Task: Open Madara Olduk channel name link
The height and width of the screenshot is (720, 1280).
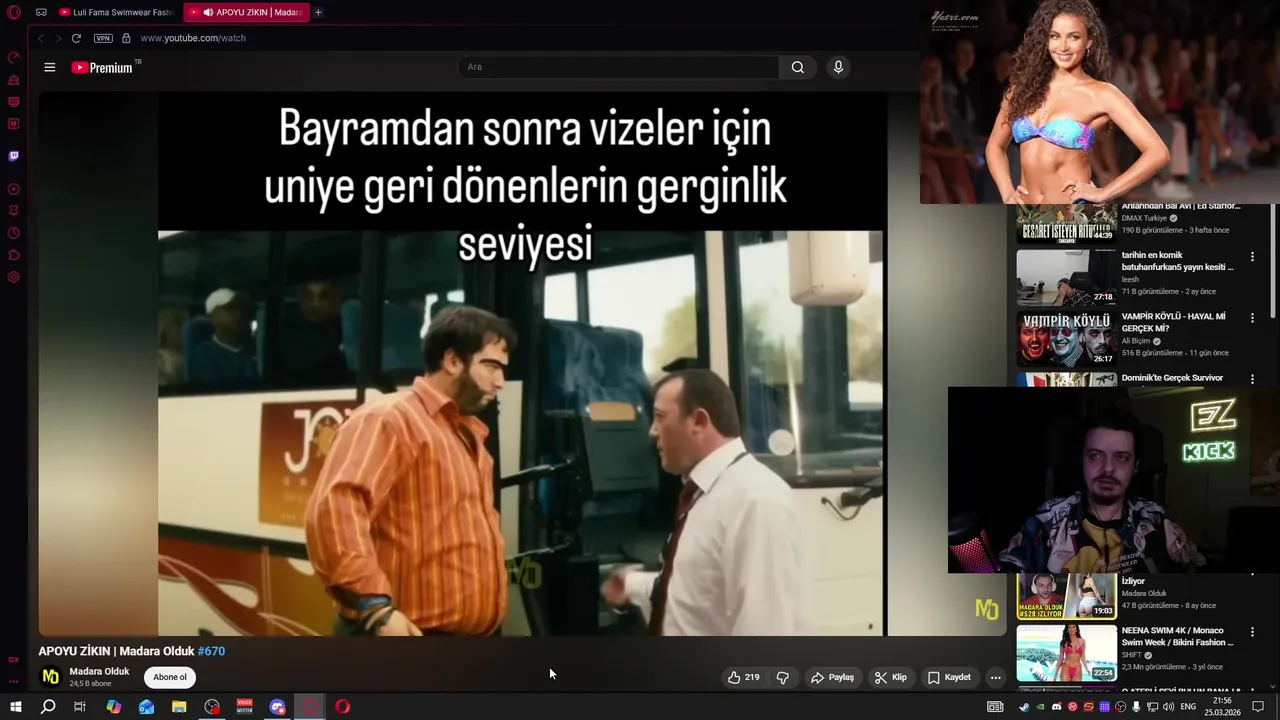Action: (x=99, y=671)
